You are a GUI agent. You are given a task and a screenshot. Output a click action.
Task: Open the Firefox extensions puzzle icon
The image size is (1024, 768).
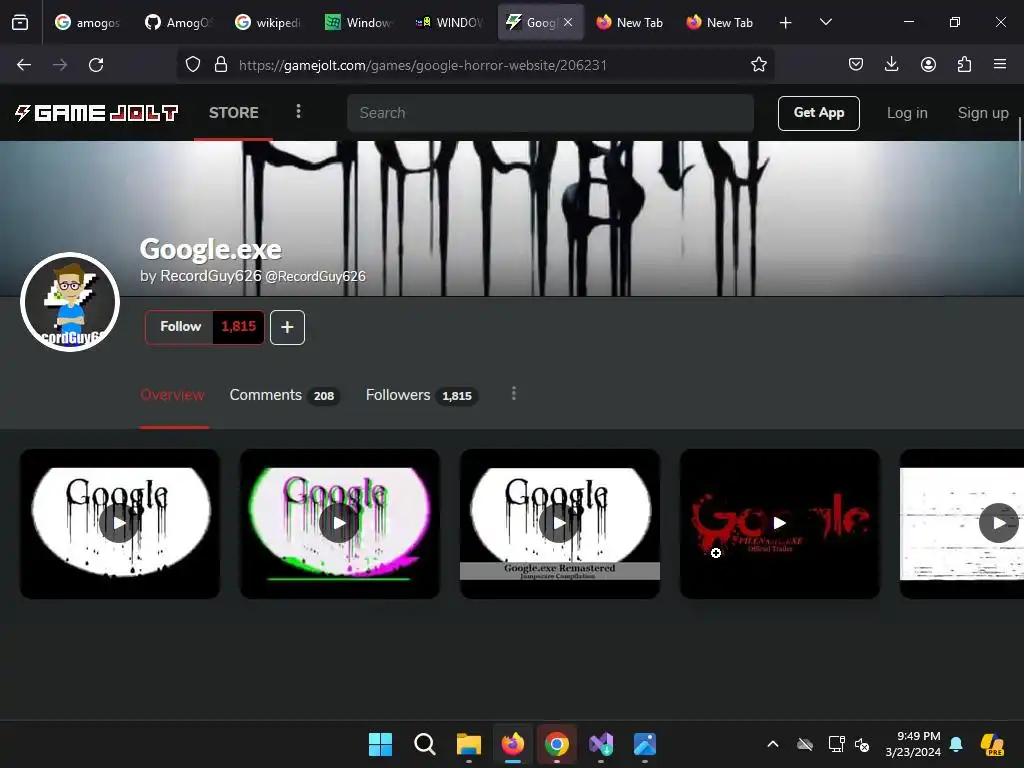[964, 65]
